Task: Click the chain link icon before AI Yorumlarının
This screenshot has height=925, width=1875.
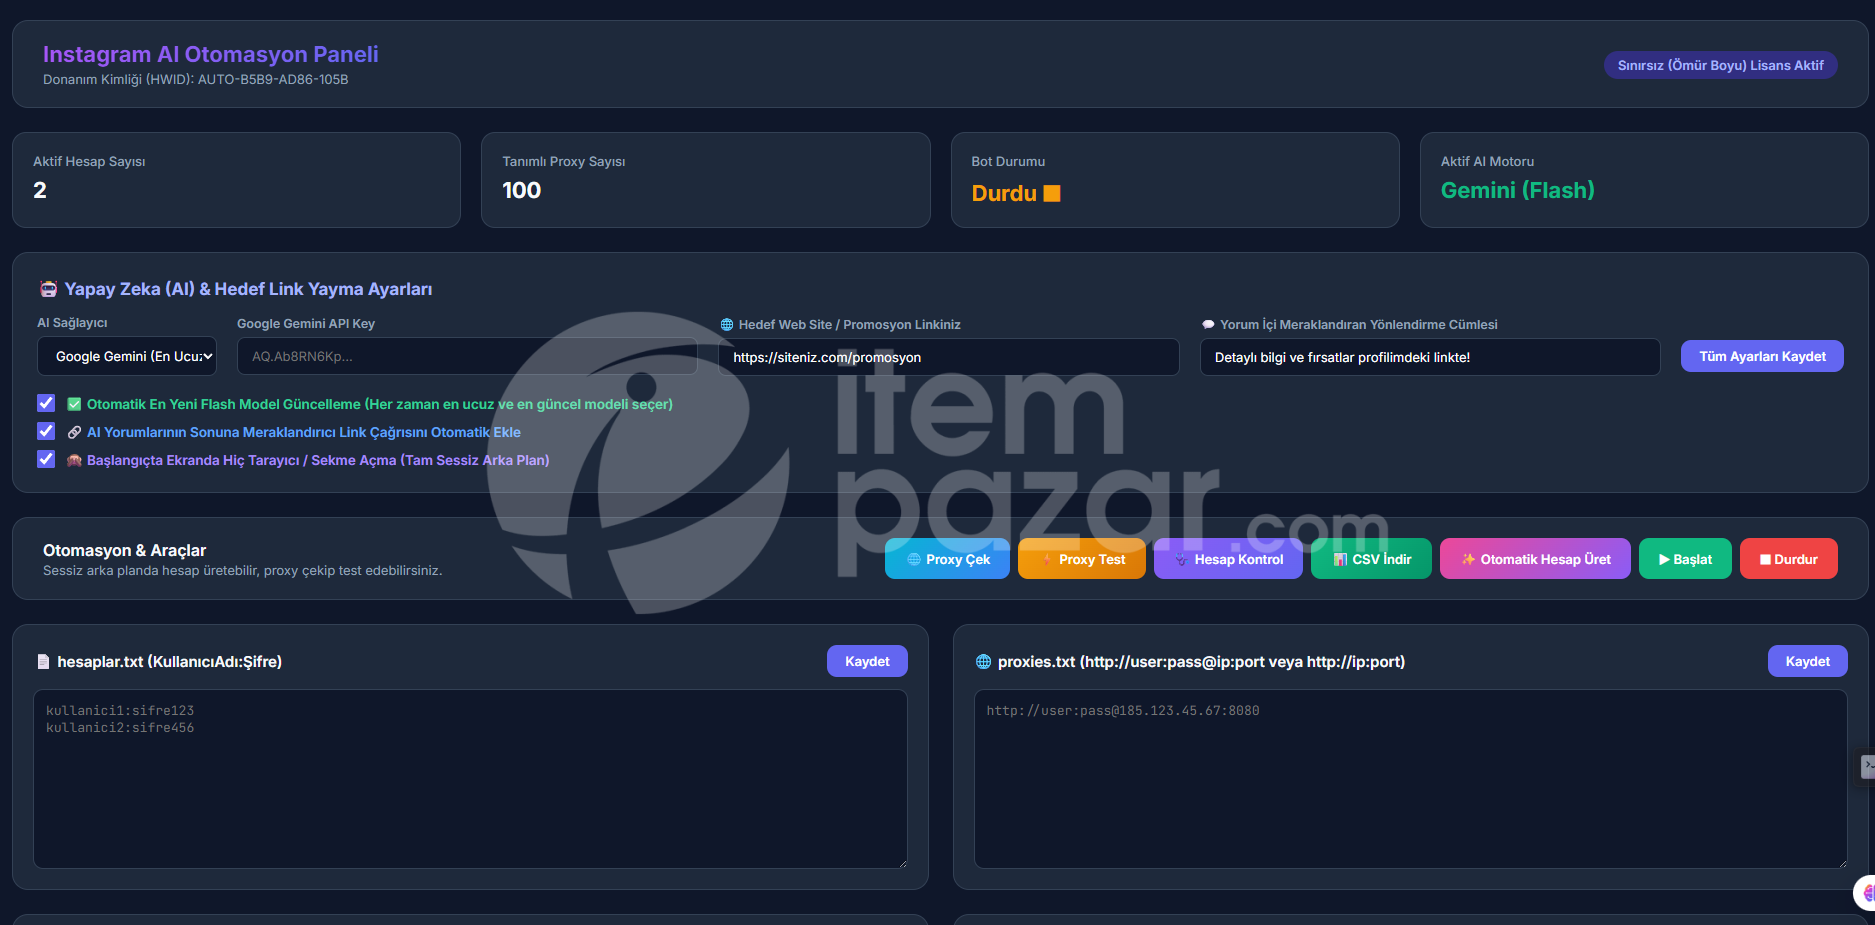Action: [74, 432]
